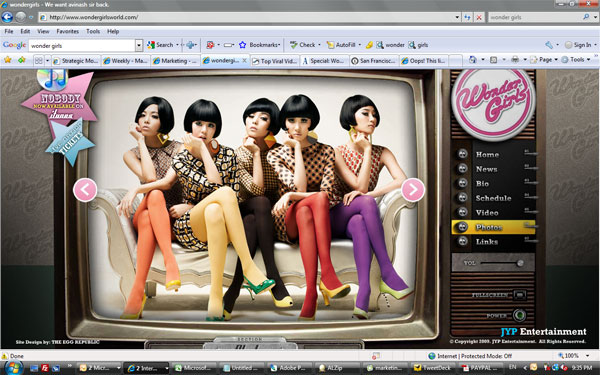Open the Favorites Center star icon

[8, 60]
